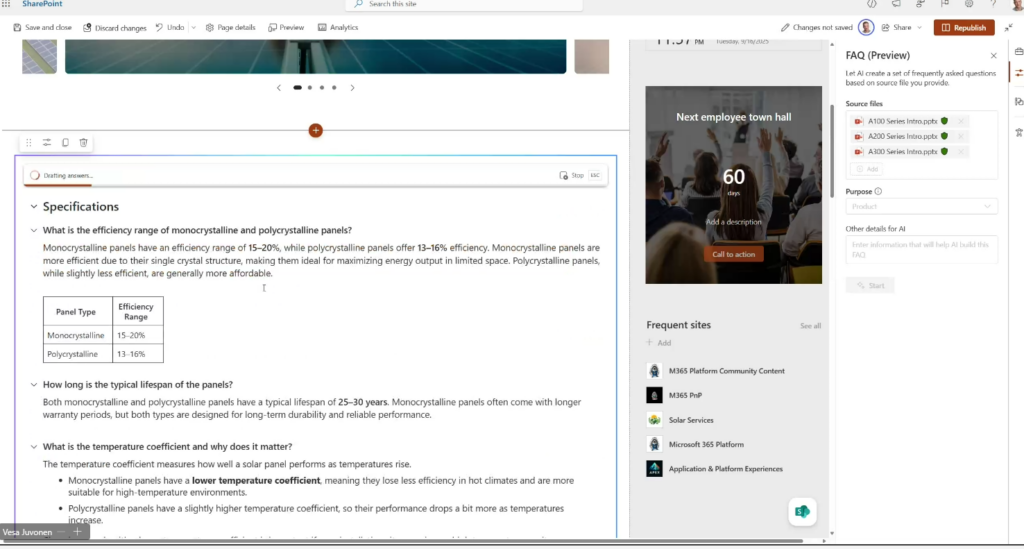The image size is (1024, 549).
Task: Click the Other details for AI field
Action: 921,249
